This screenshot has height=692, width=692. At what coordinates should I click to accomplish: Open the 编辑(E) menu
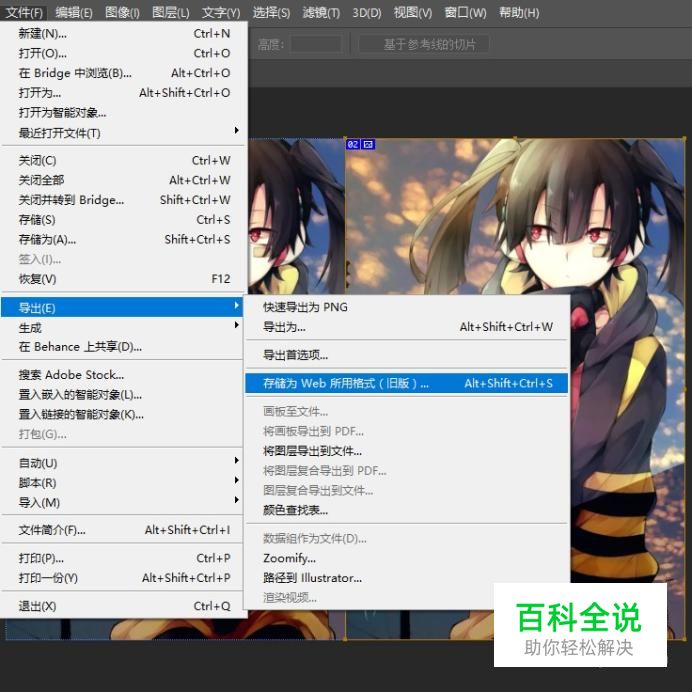tap(74, 12)
